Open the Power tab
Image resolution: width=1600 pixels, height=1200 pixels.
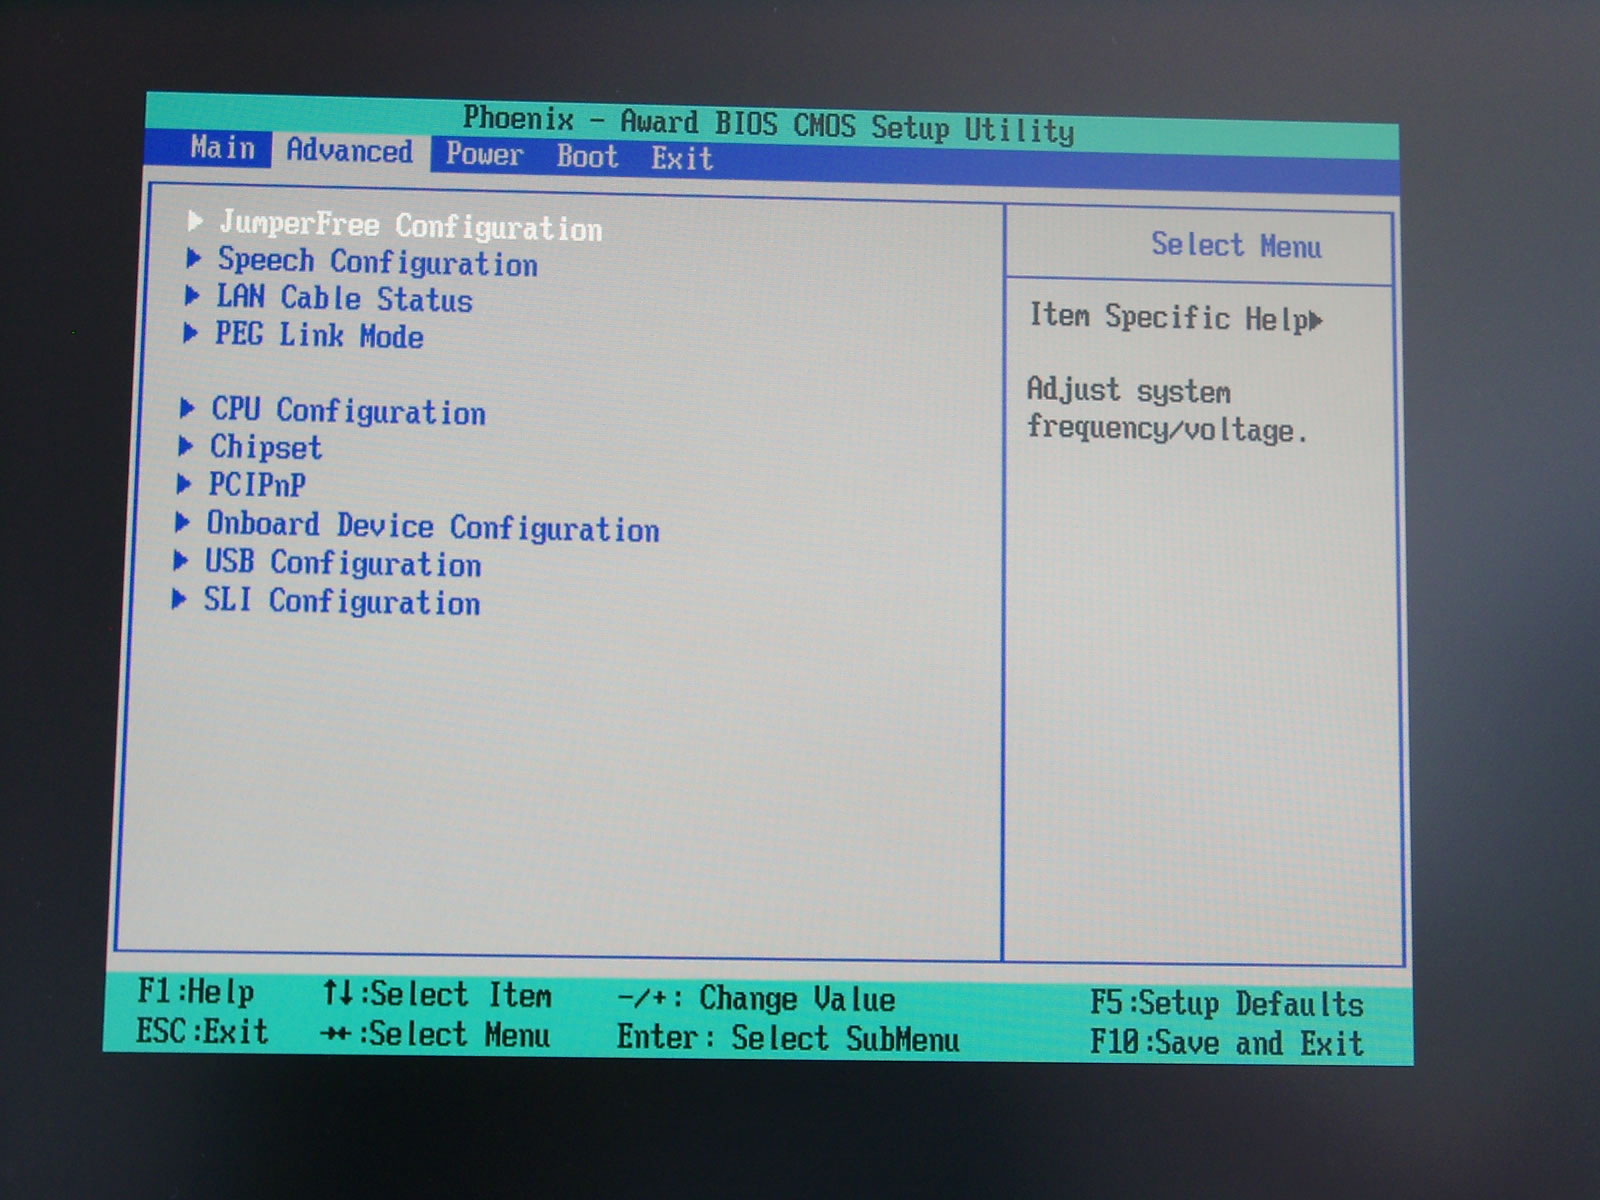coord(484,154)
